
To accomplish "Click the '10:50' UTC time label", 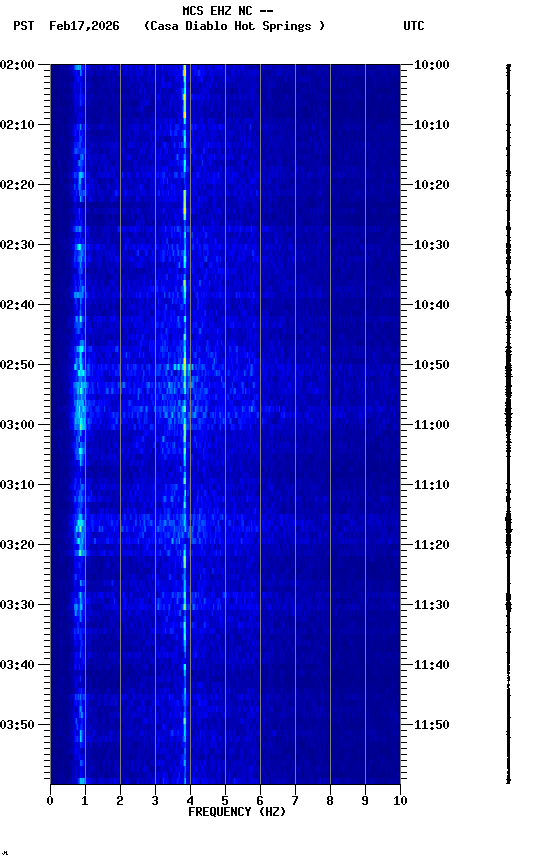I will click(432, 365).
